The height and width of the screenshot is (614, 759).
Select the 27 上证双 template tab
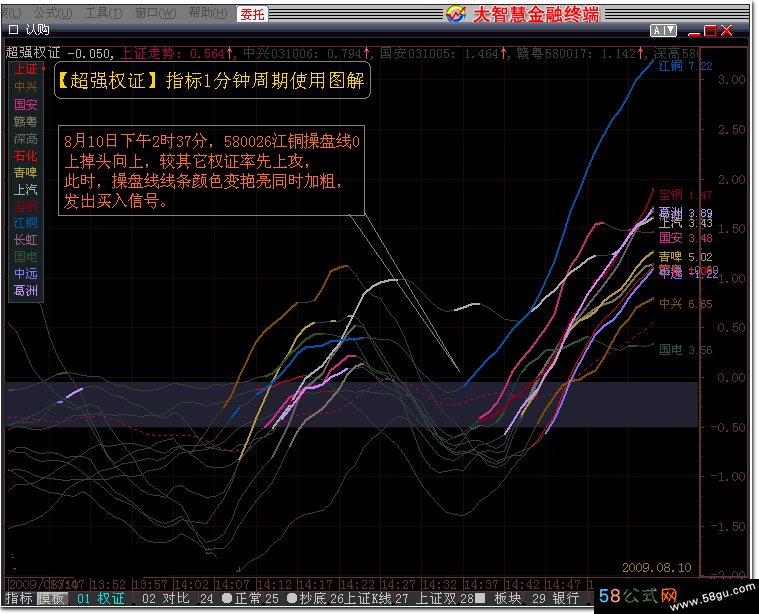tap(426, 599)
